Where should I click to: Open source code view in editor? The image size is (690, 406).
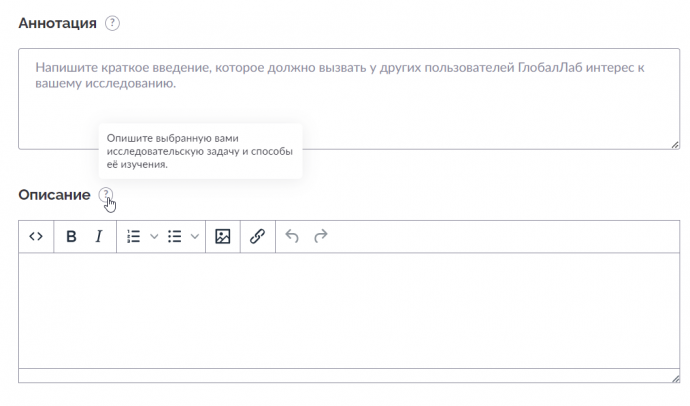pos(36,237)
